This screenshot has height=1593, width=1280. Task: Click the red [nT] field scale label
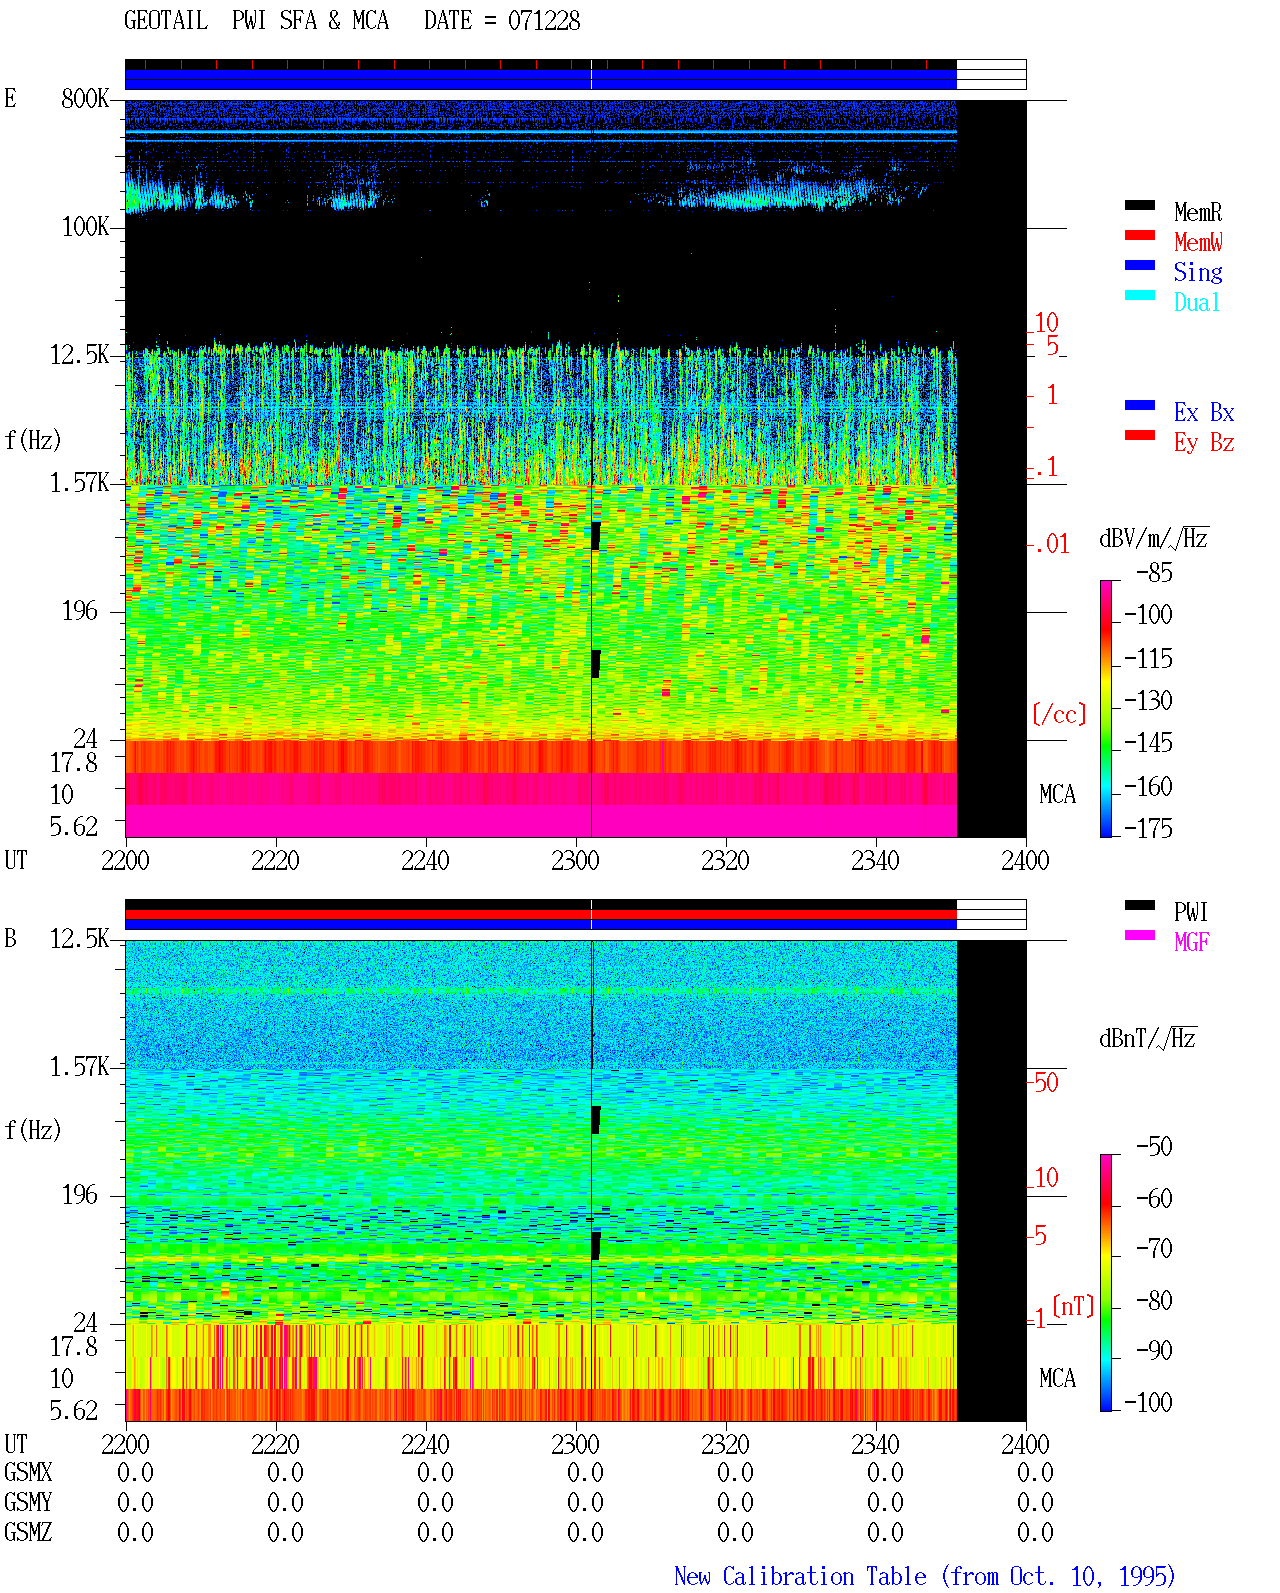click(1073, 1306)
